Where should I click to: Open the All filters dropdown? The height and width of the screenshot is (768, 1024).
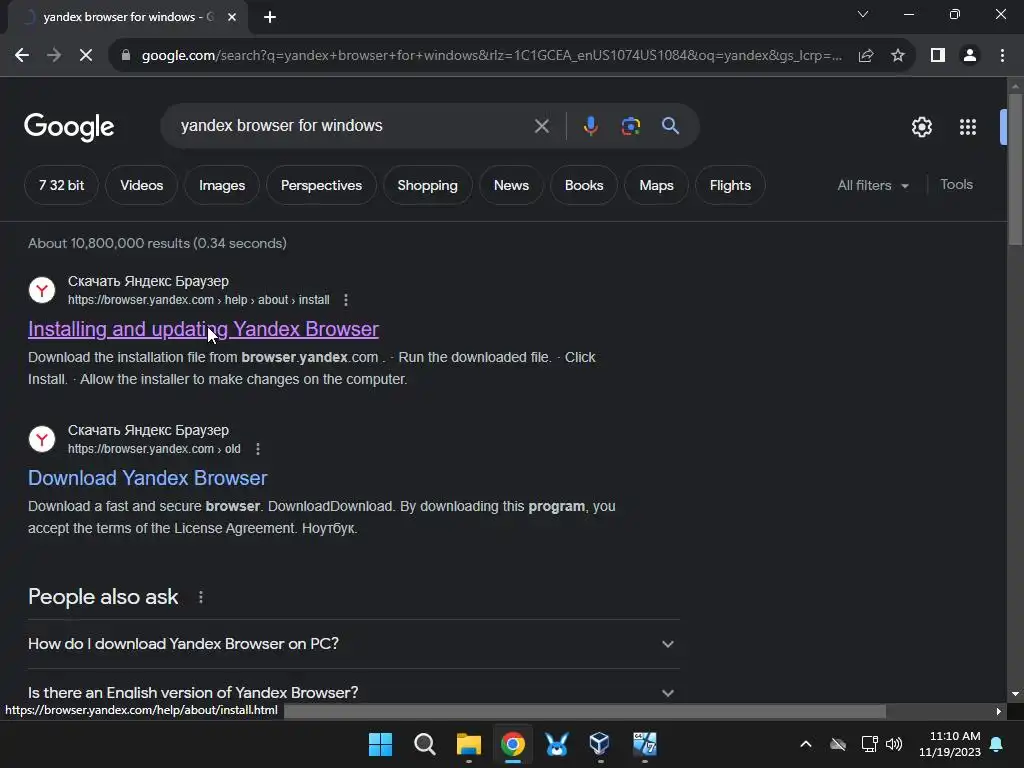[873, 185]
